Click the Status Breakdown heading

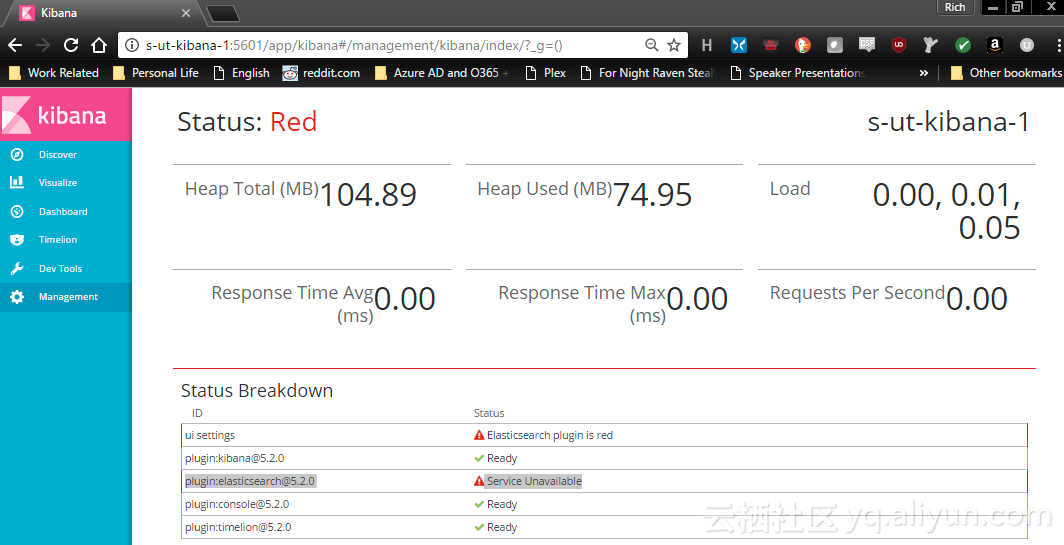pyautogui.click(x=257, y=391)
